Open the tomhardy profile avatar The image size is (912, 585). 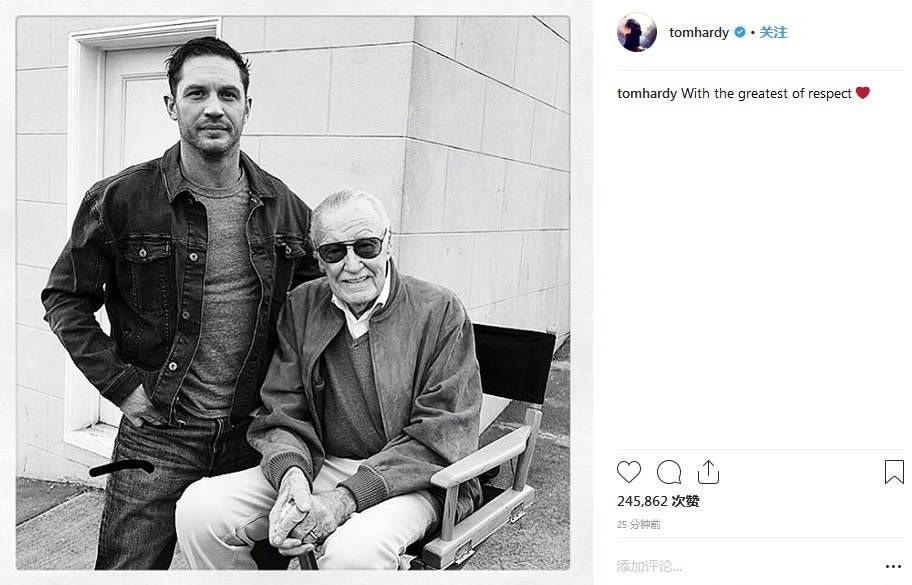(x=636, y=32)
